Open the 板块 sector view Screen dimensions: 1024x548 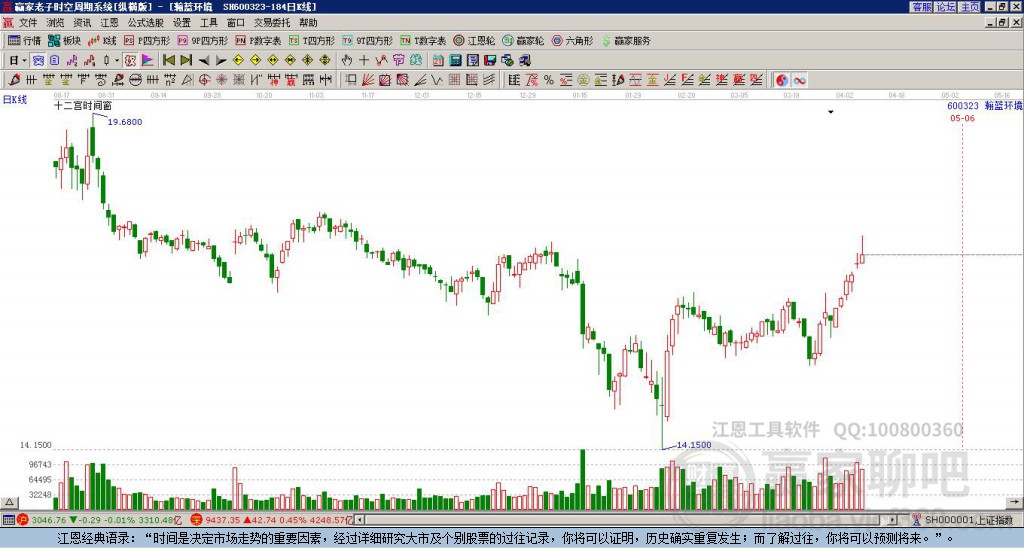click(x=65, y=40)
